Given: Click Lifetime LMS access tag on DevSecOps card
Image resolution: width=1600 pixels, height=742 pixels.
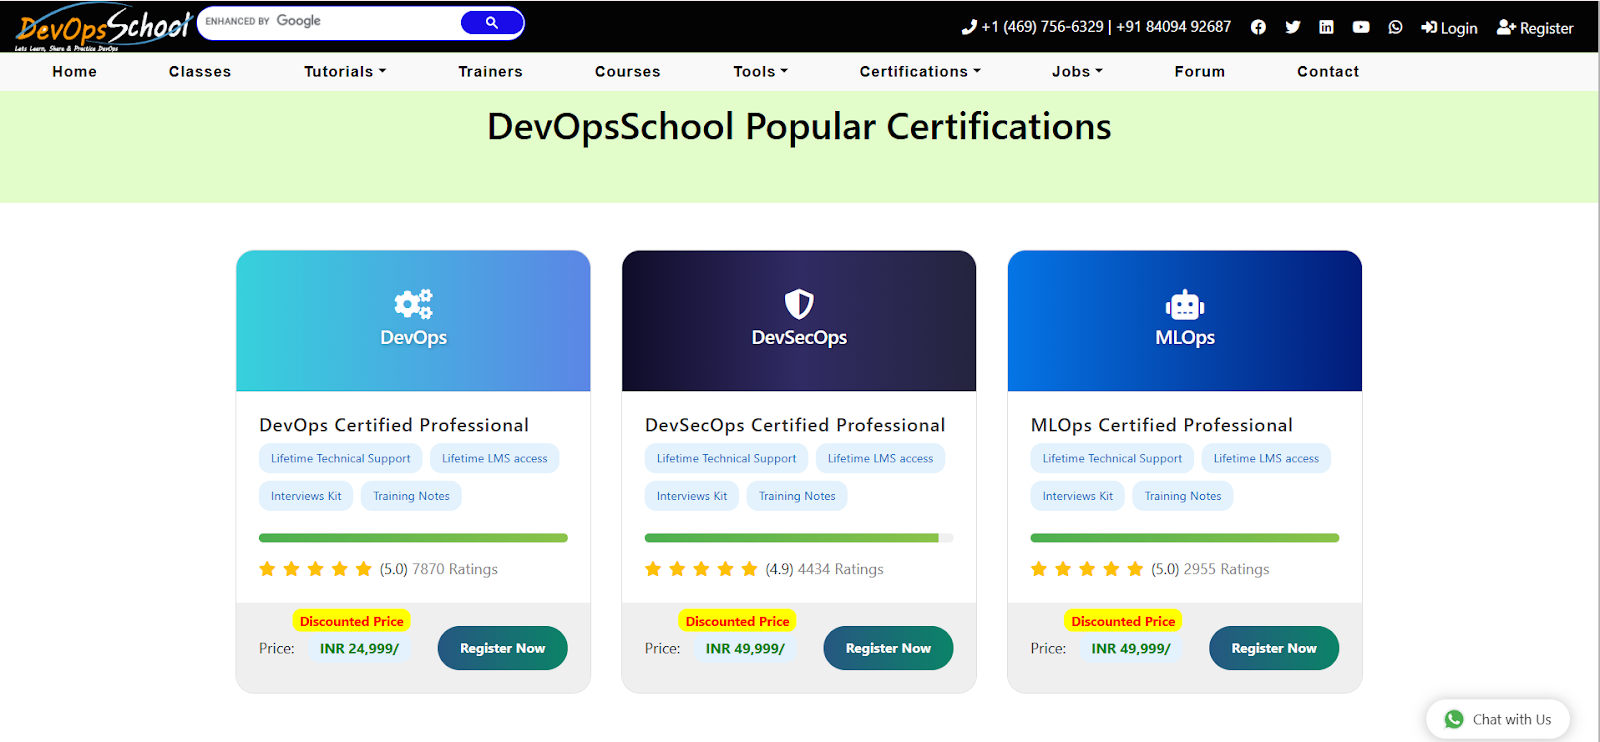Looking at the screenshot, I should tap(881, 458).
